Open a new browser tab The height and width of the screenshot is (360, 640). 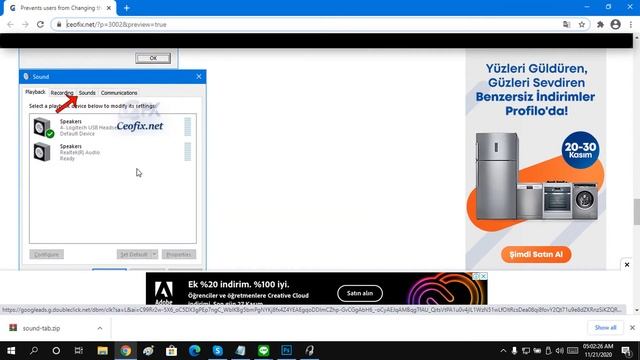point(127,8)
